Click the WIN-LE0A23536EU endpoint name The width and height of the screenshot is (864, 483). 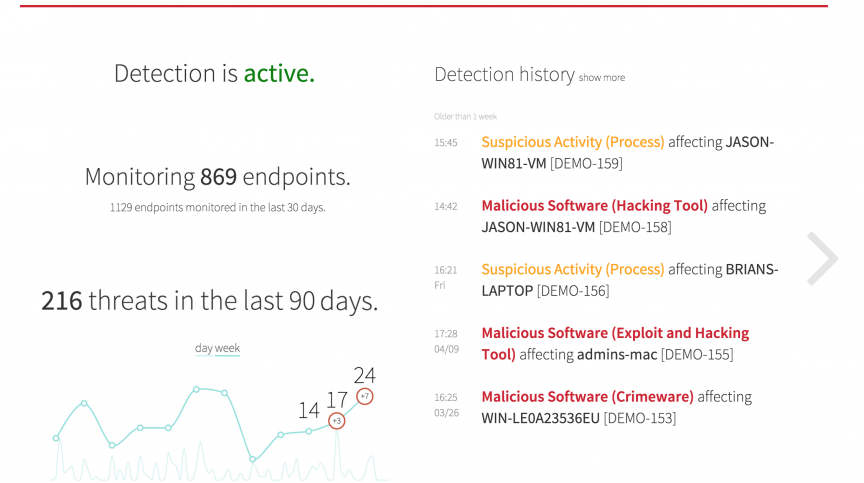[540, 418]
